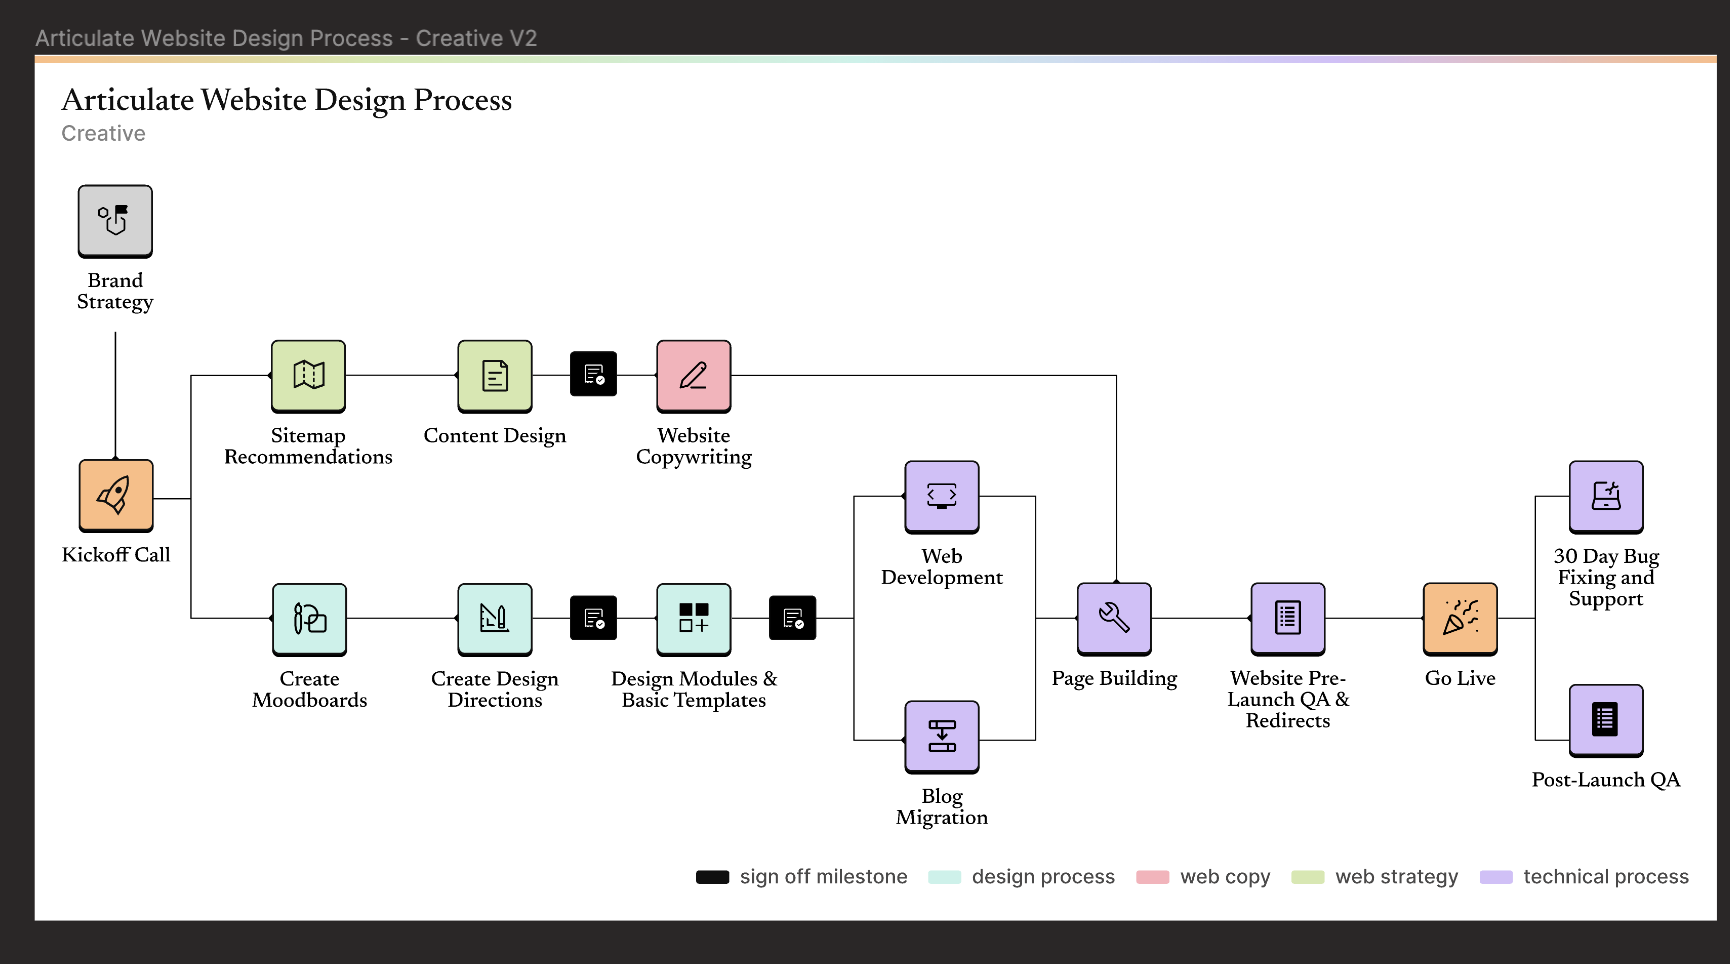This screenshot has width=1730, height=964.
Task: Select the 30 Day Bug Fixing icon
Action: tap(1606, 497)
